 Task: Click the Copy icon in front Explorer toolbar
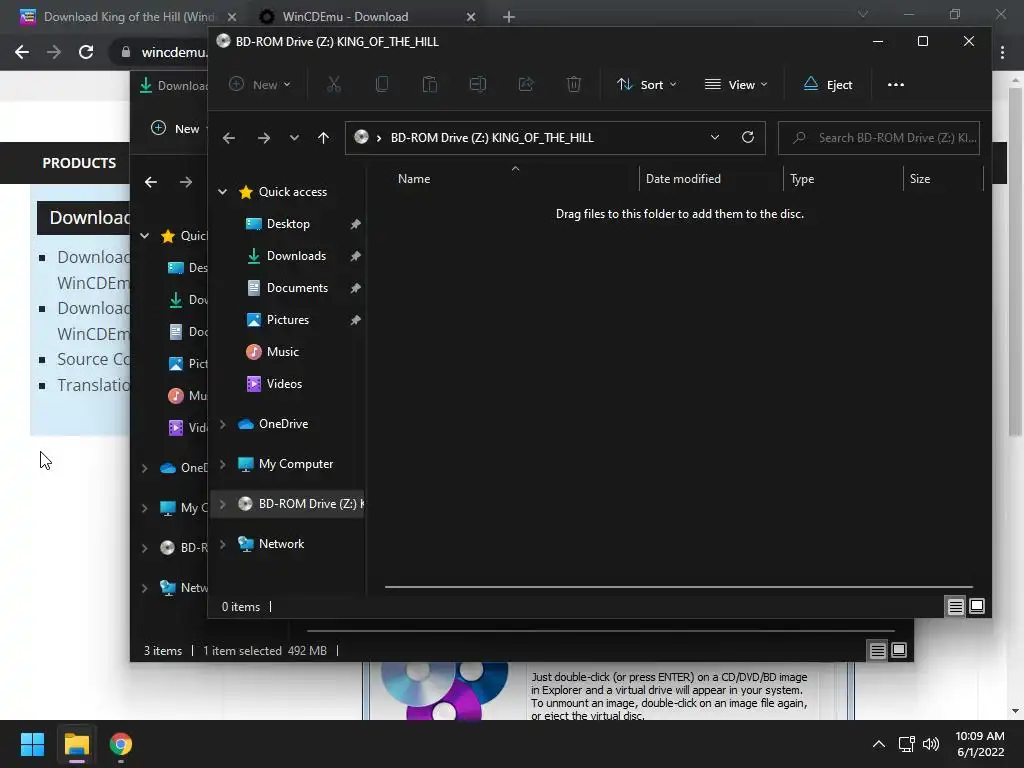382,84
